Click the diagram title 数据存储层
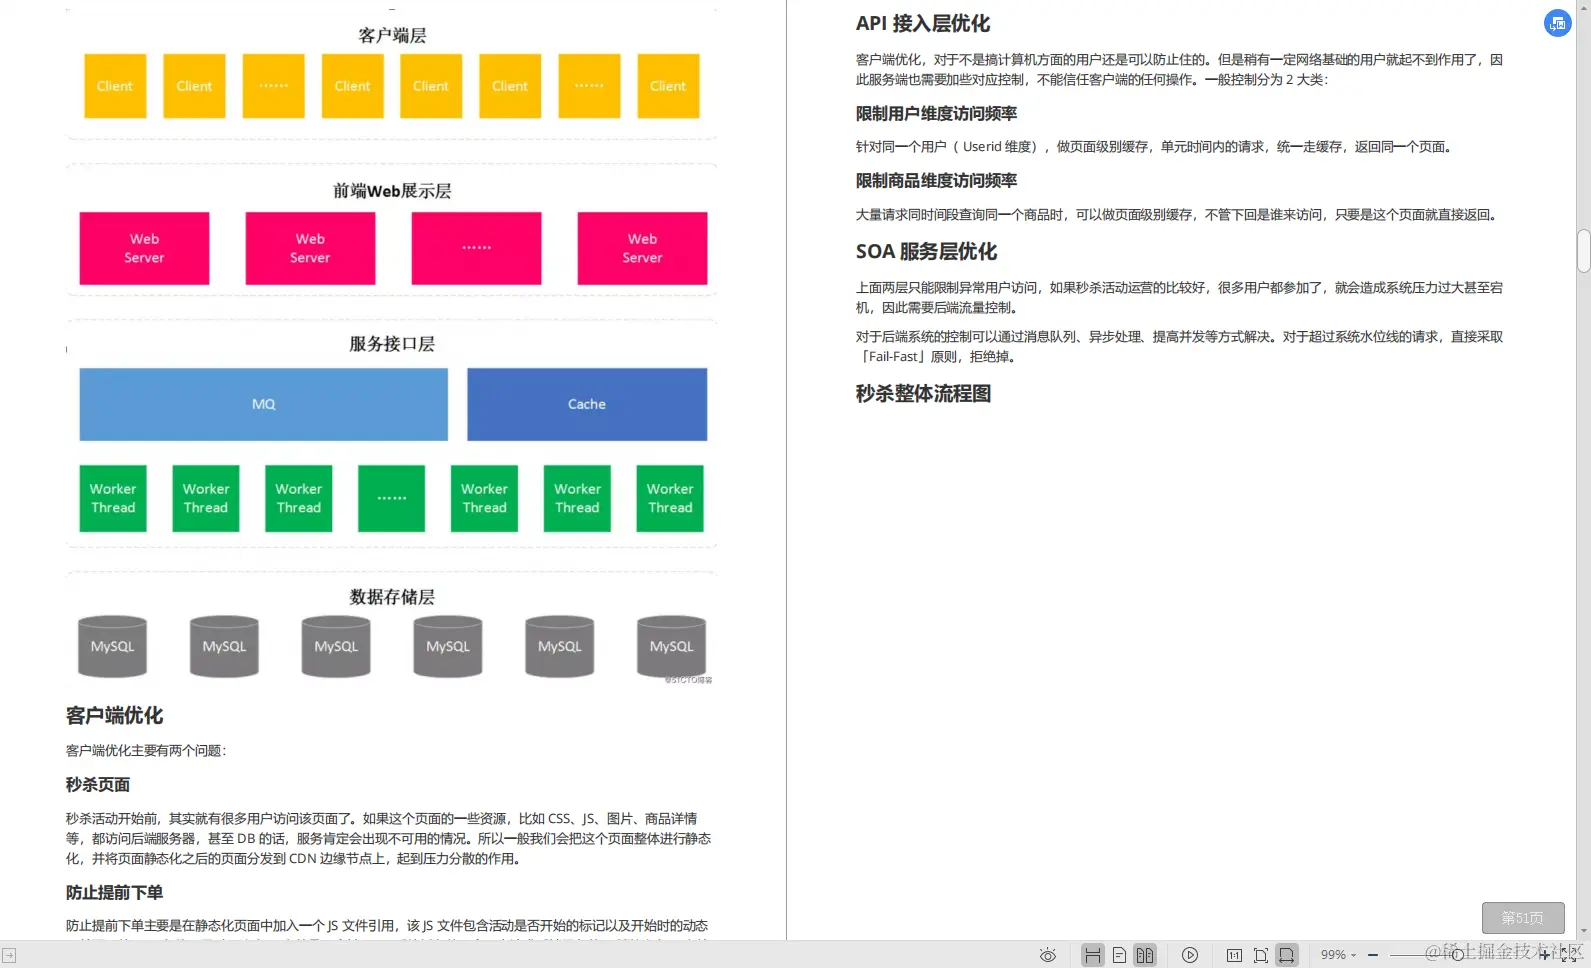The width and height of the screenshot is (1591, 968). pyautogui.click(x=392, y=597)
